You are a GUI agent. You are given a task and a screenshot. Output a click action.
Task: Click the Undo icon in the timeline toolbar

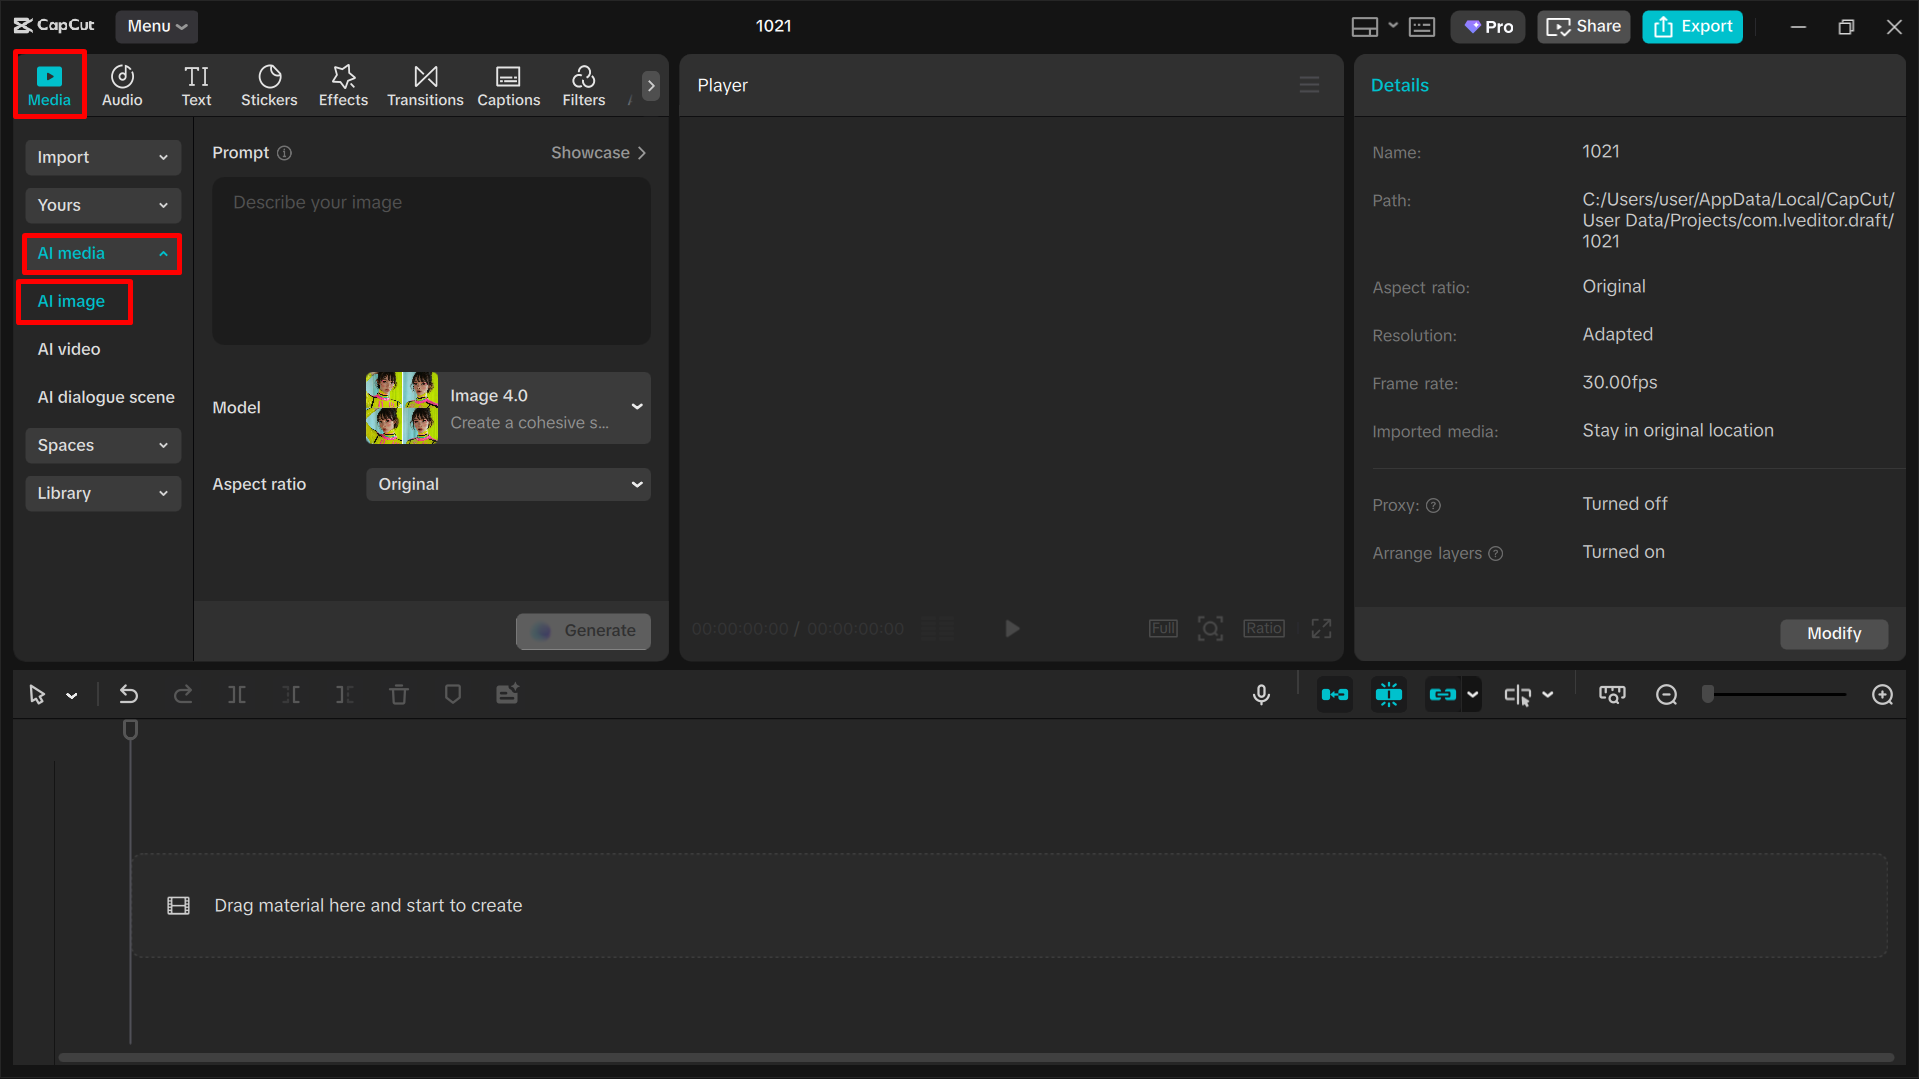pyautogui.click(x=128, y=693)
